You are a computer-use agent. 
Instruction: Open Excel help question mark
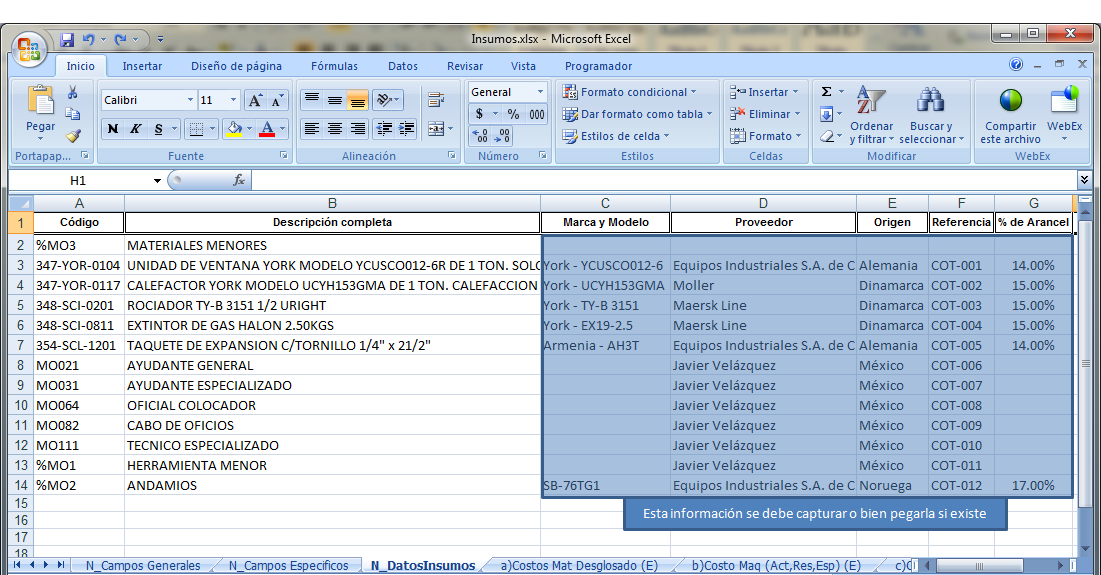click(x=1015, y=65)
